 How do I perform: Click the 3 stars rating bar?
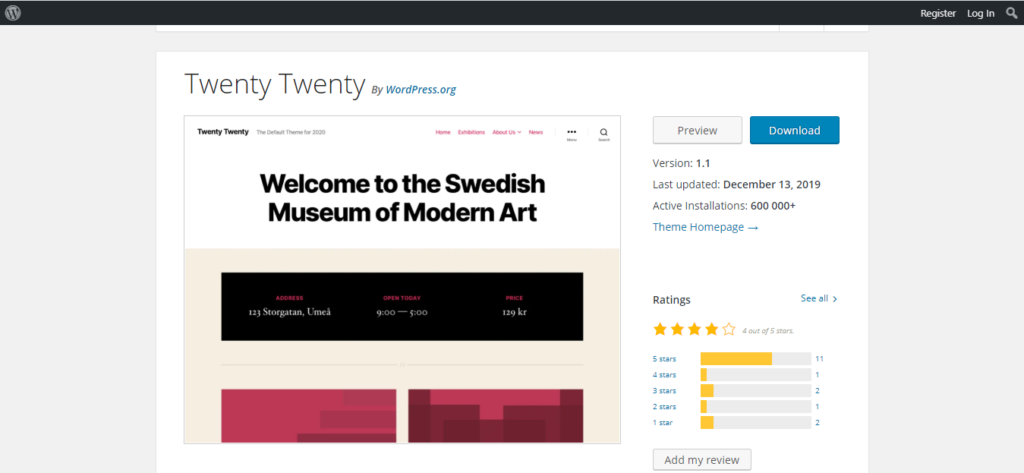coord(756,391)
